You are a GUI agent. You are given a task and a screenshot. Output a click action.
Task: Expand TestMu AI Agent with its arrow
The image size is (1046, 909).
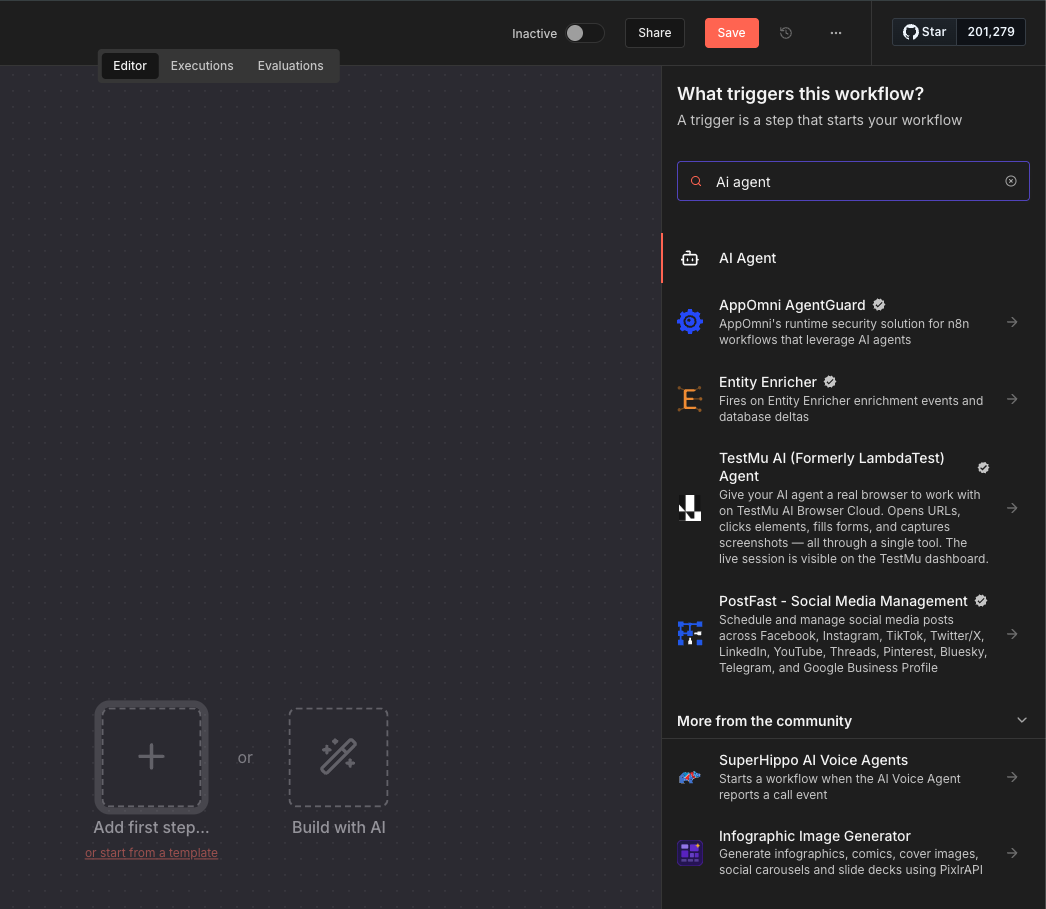[1012, 508]
